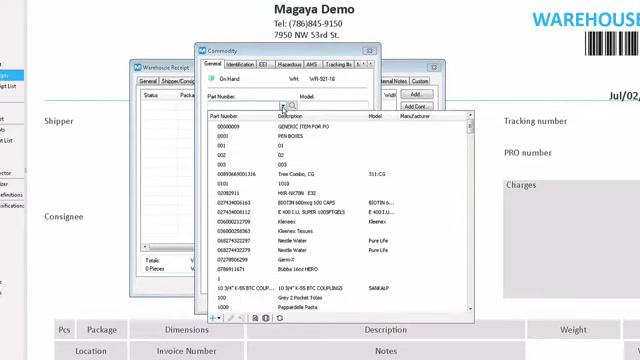Viewport: 640px width, 360px height.
Task: Sort by Description column header
Action: (x=290, y=116)
